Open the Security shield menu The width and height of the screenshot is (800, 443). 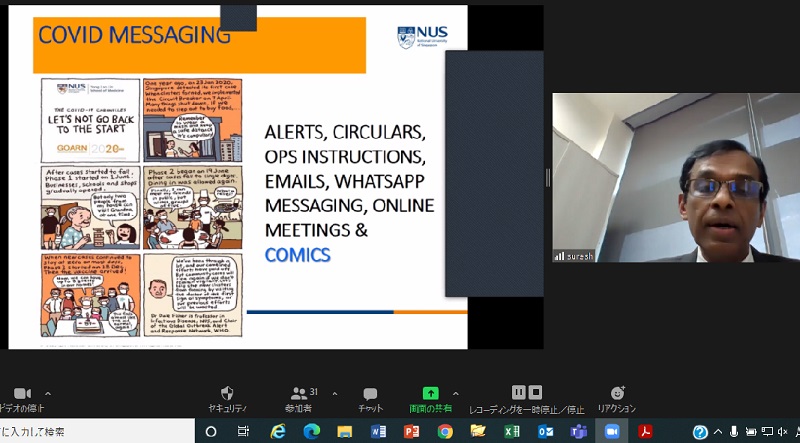click(227, 394)
